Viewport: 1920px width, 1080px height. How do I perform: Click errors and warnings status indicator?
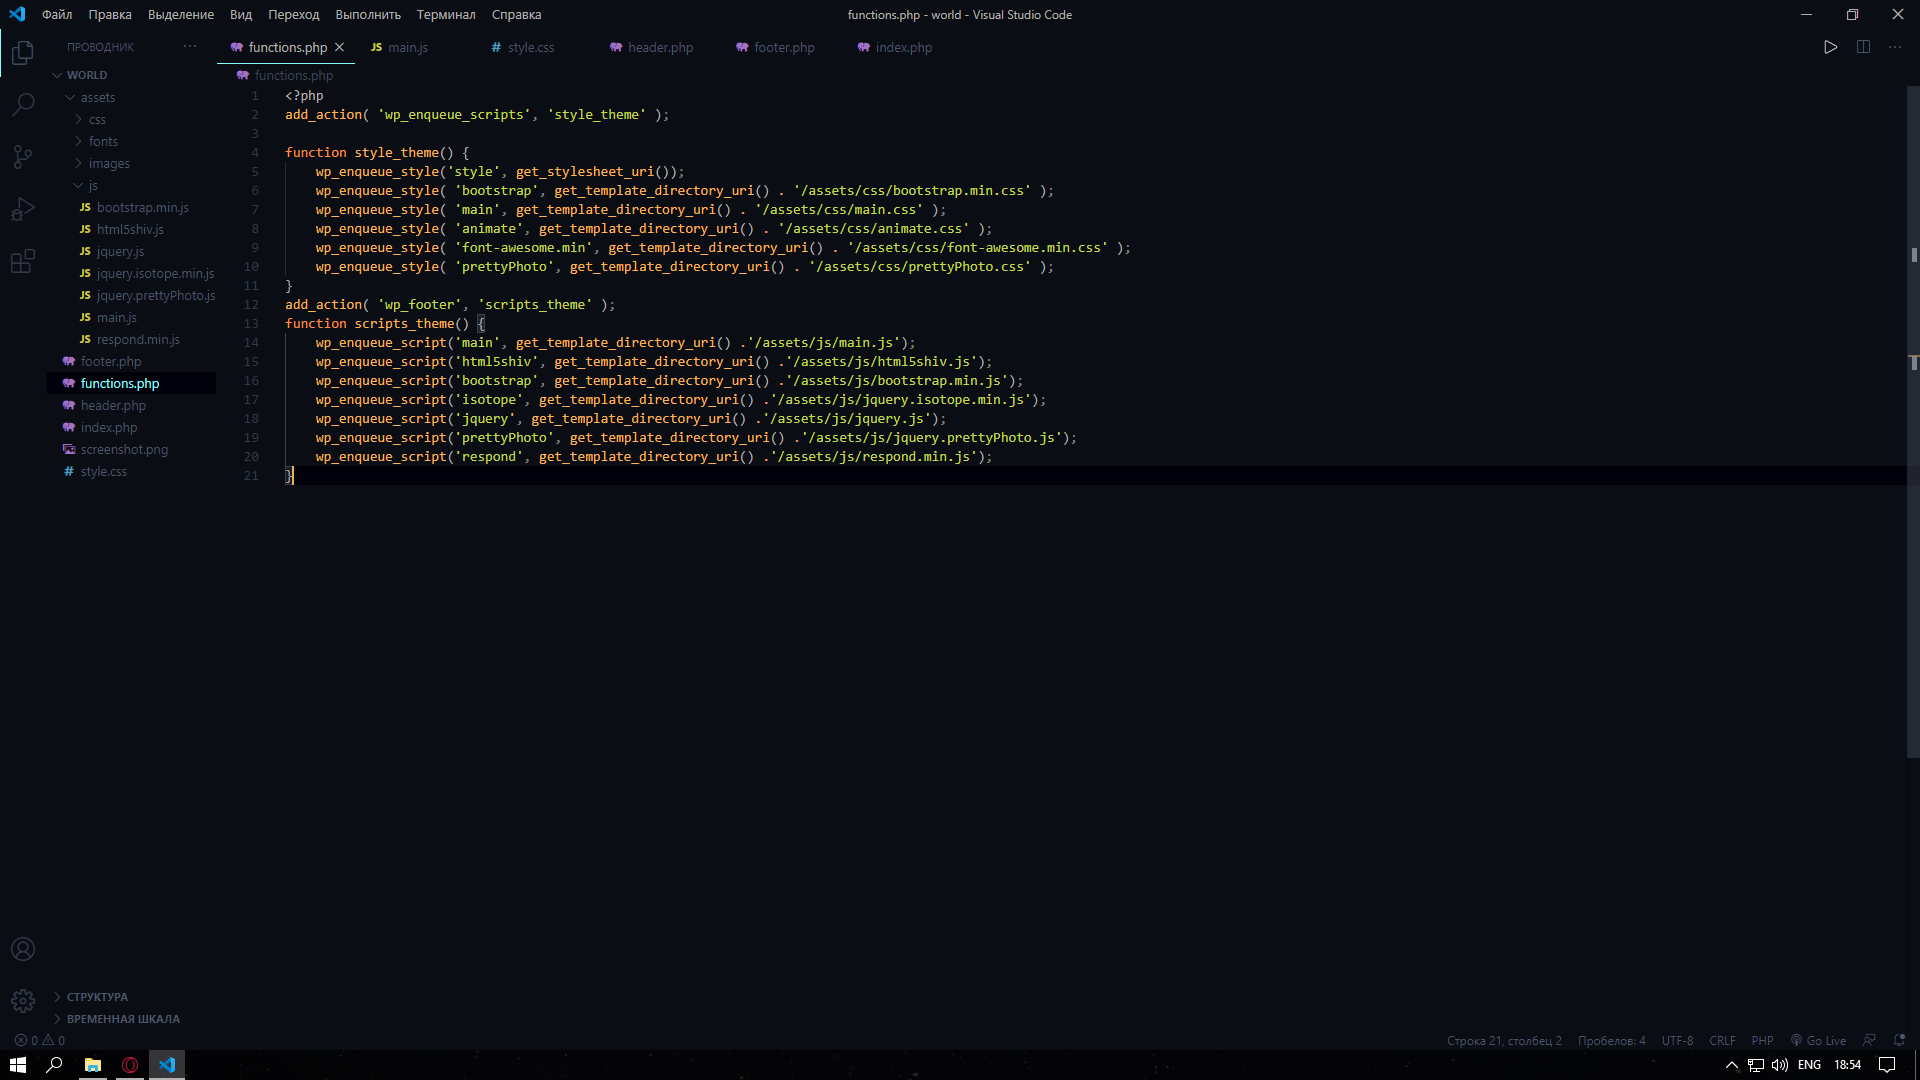pos(40,1040)
